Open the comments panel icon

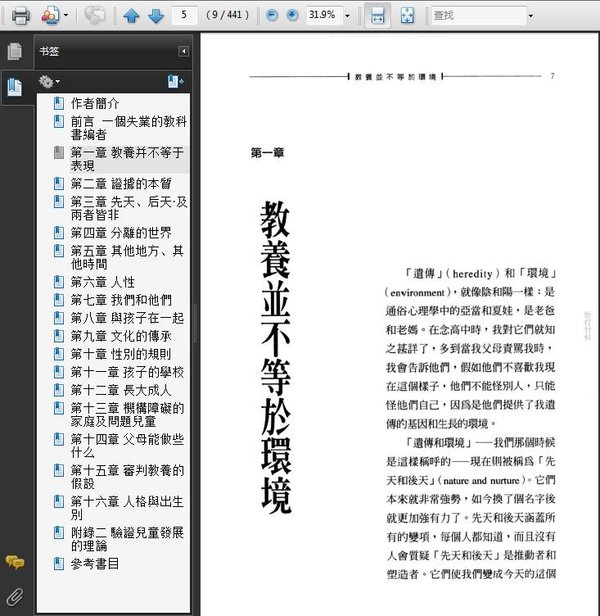15,563
